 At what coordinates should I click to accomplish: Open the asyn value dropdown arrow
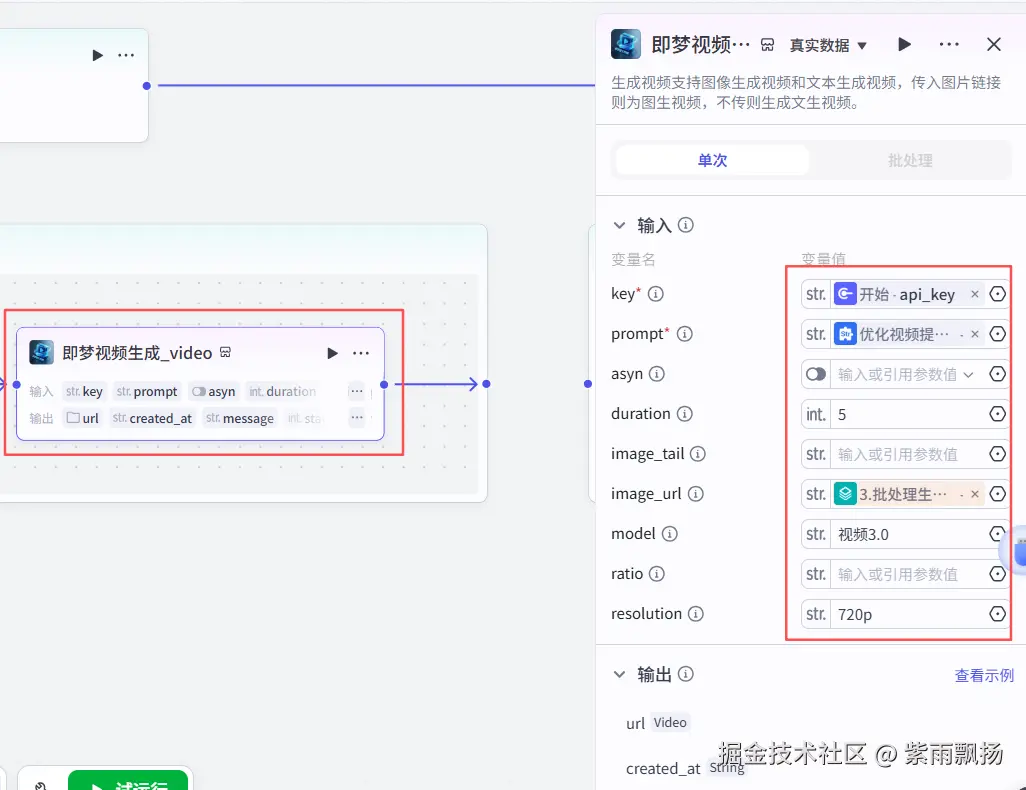point(968,374)
